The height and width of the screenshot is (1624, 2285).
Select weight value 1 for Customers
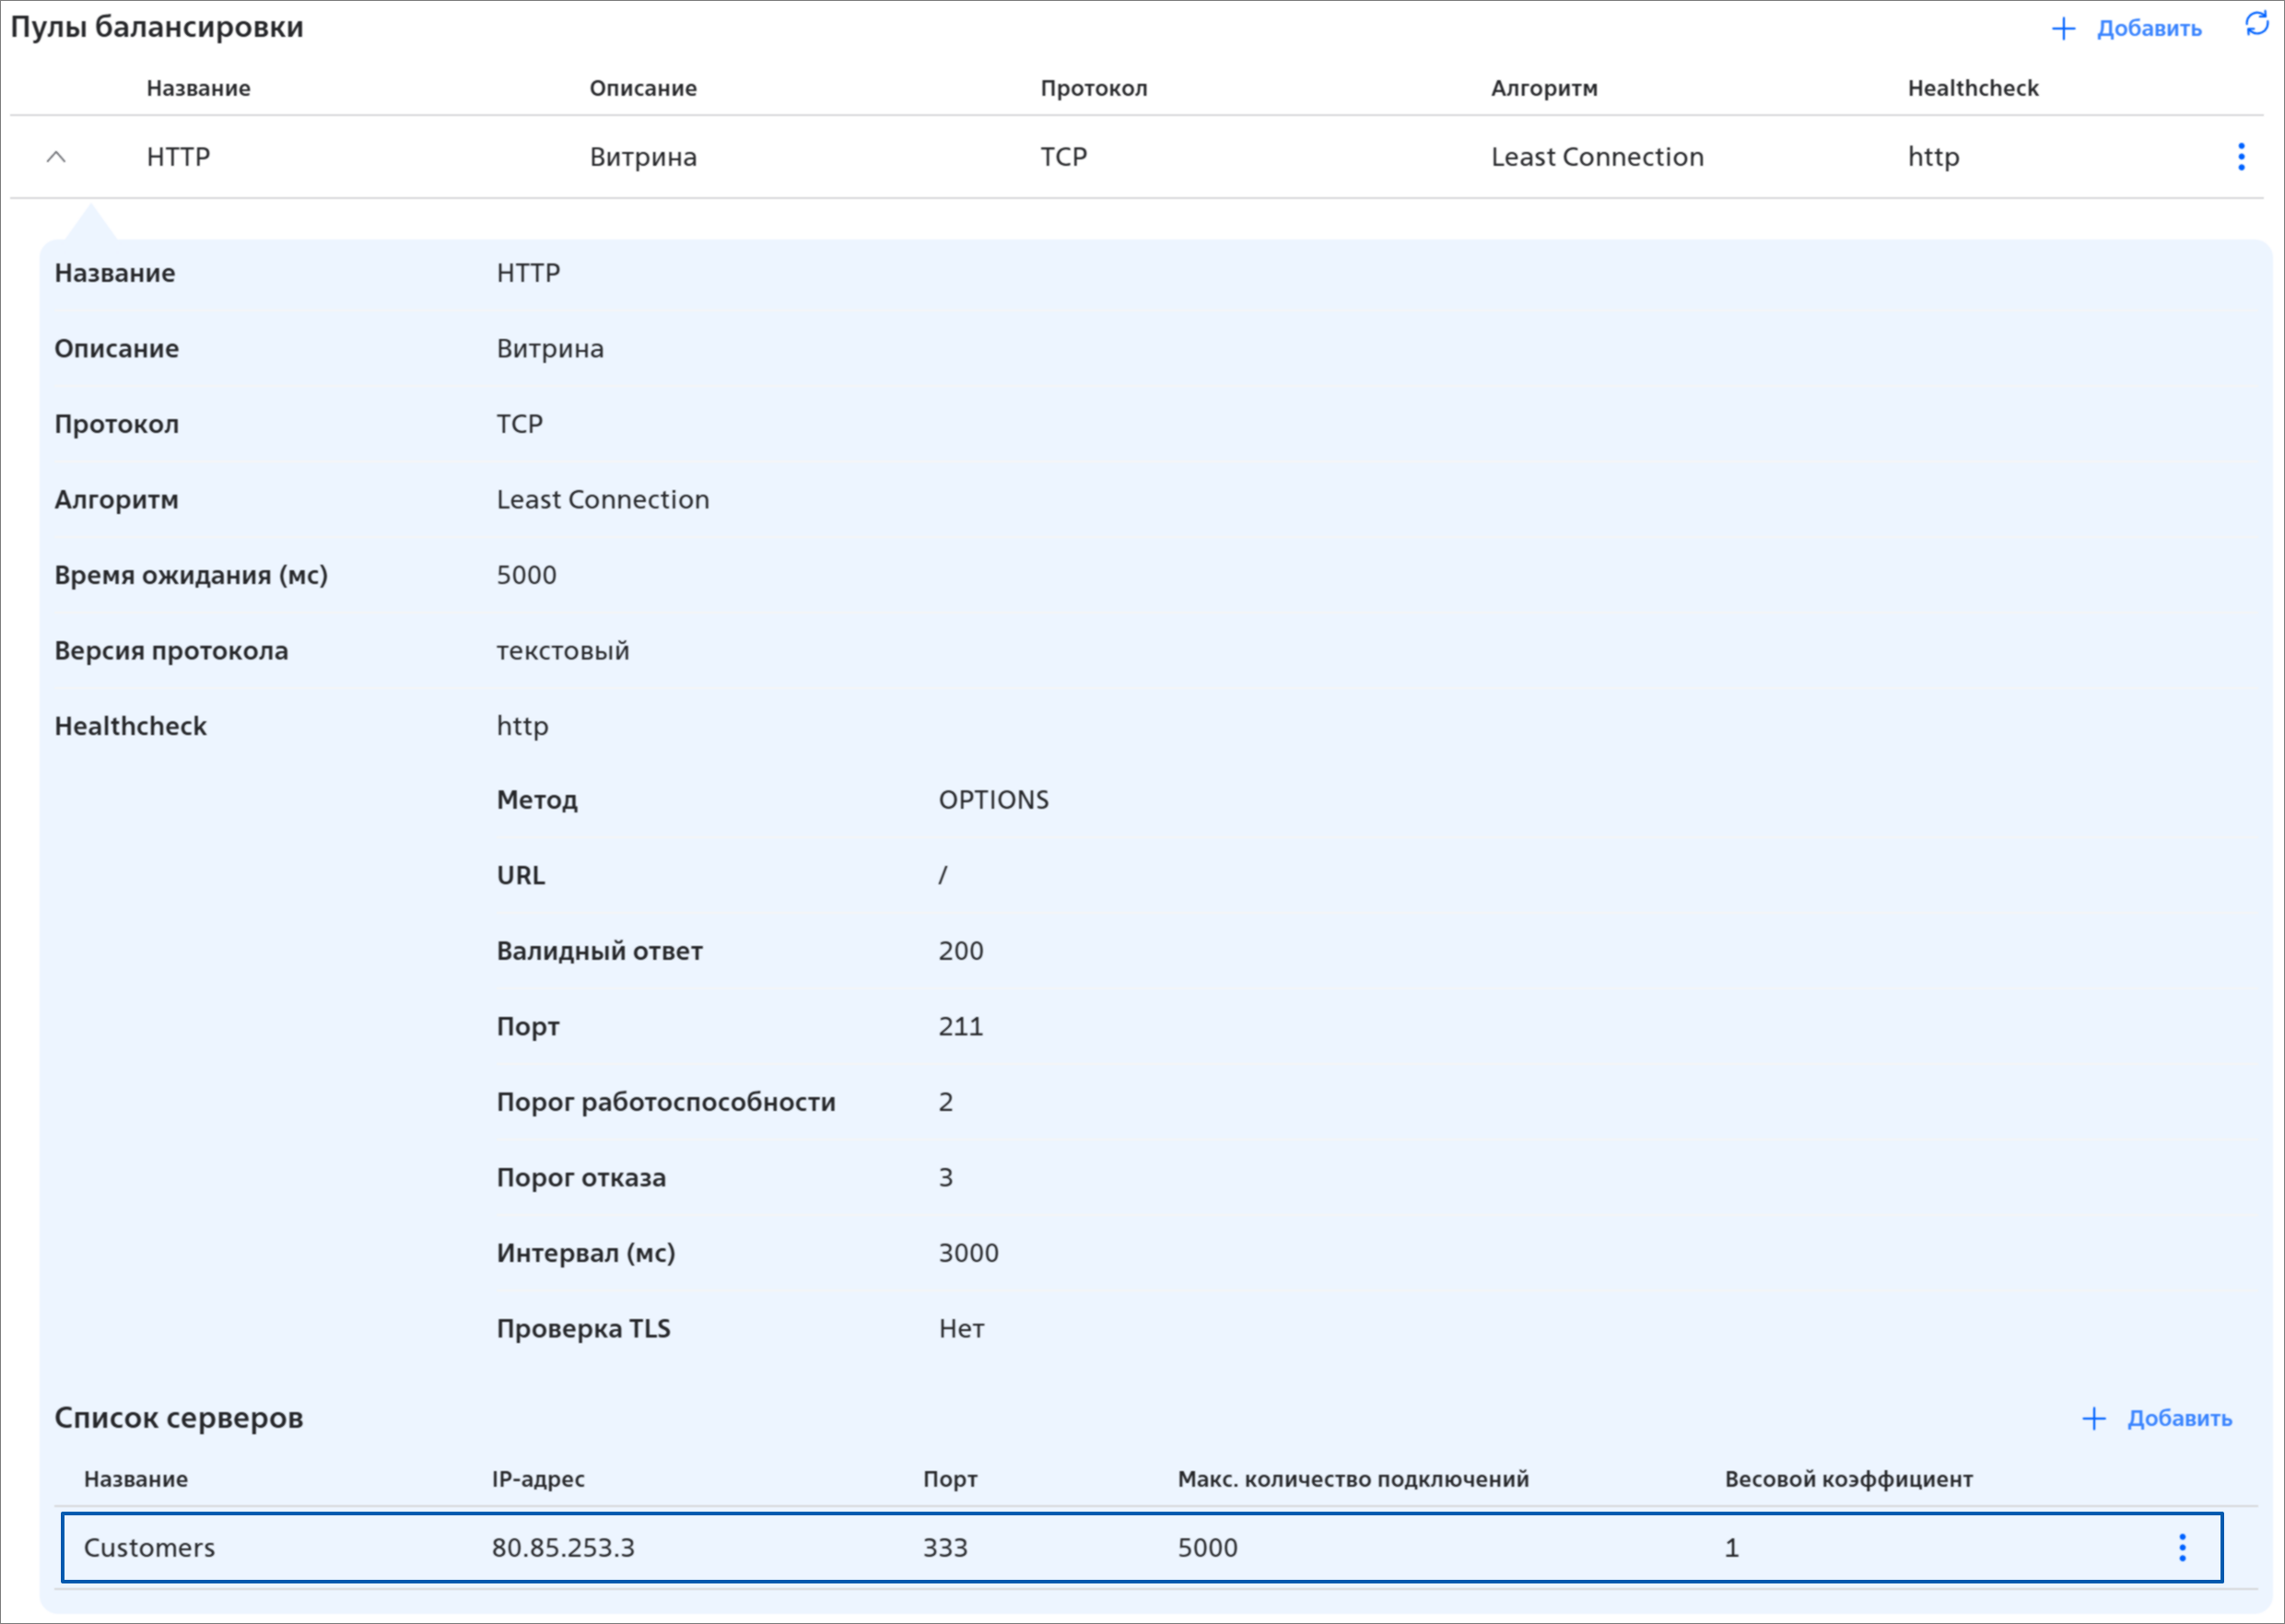coord(1732,1547)
